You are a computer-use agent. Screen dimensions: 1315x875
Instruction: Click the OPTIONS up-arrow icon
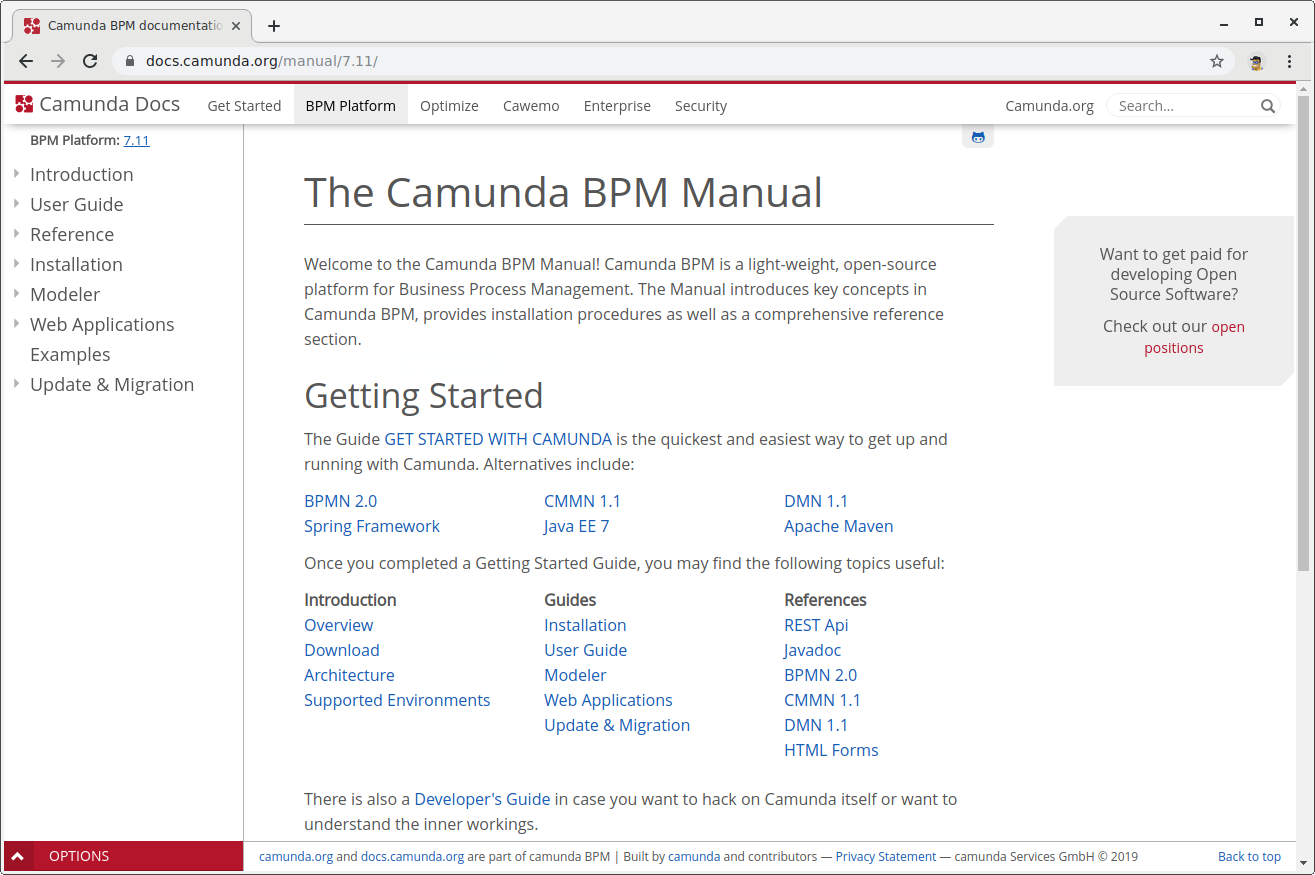coord(17,857)
